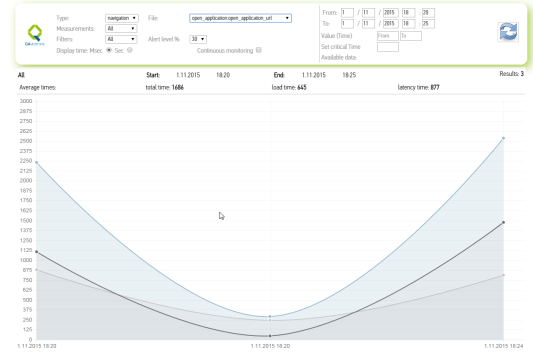
Task: Open the File dropdown with open_application url
Action: (240, 18)
